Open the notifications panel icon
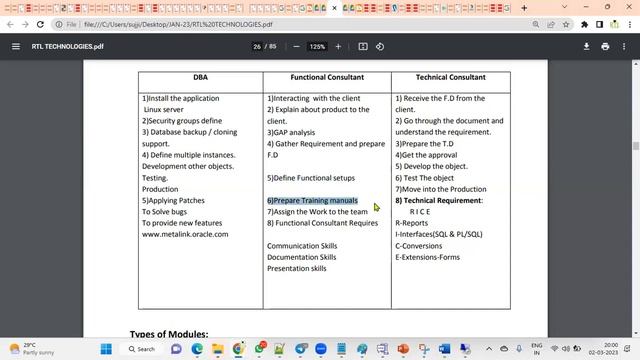The image size is (640, 360). coord(627,349)
